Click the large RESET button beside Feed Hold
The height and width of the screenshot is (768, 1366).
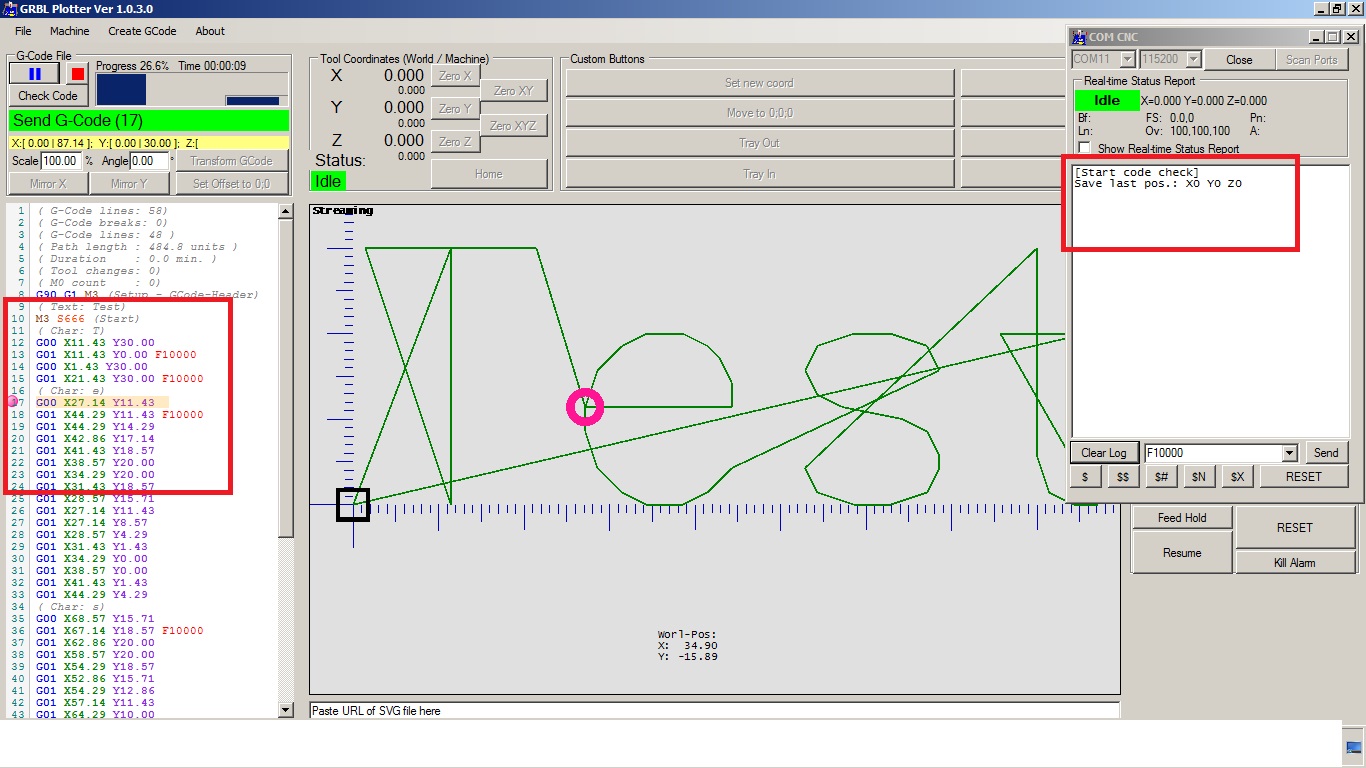(x=1295, y=527)
